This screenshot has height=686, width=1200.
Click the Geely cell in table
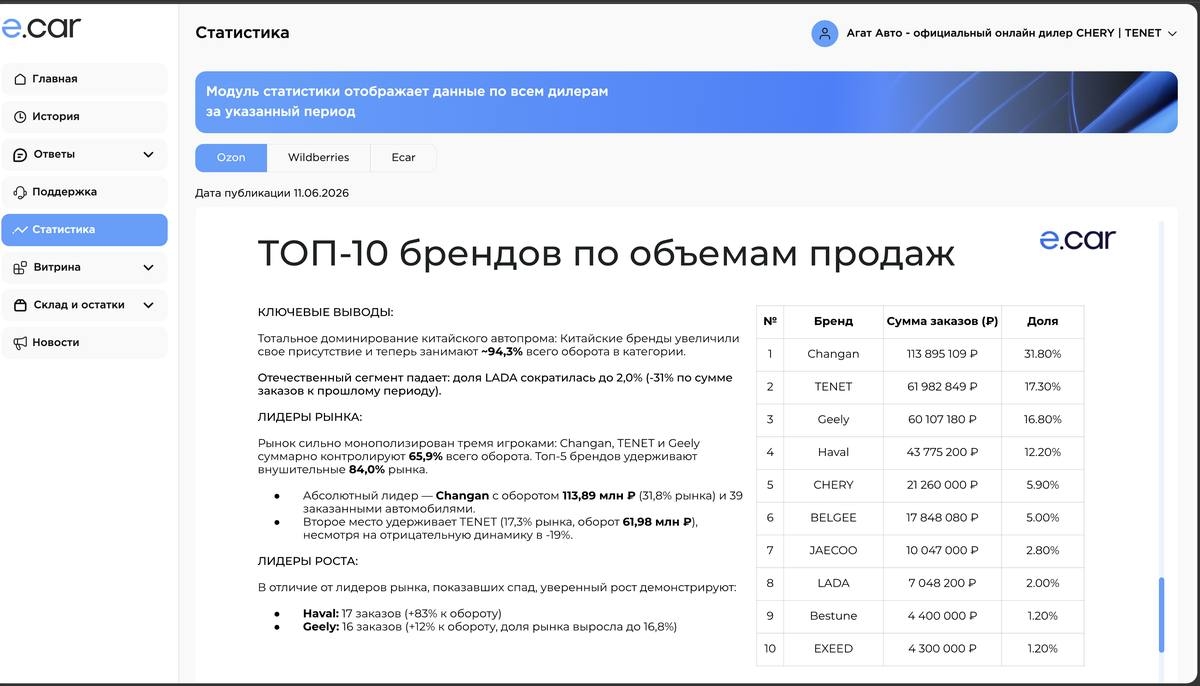833,420
